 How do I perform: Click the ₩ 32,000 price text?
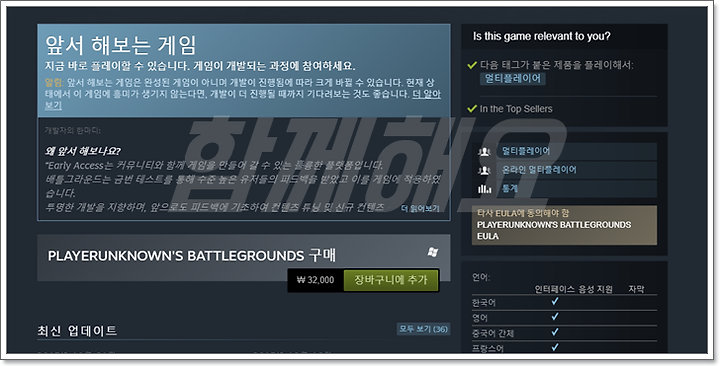[x=315, y=280]
